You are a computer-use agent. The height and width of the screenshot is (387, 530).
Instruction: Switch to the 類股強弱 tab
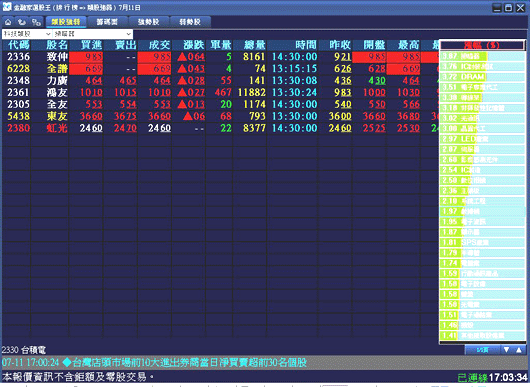66,22
